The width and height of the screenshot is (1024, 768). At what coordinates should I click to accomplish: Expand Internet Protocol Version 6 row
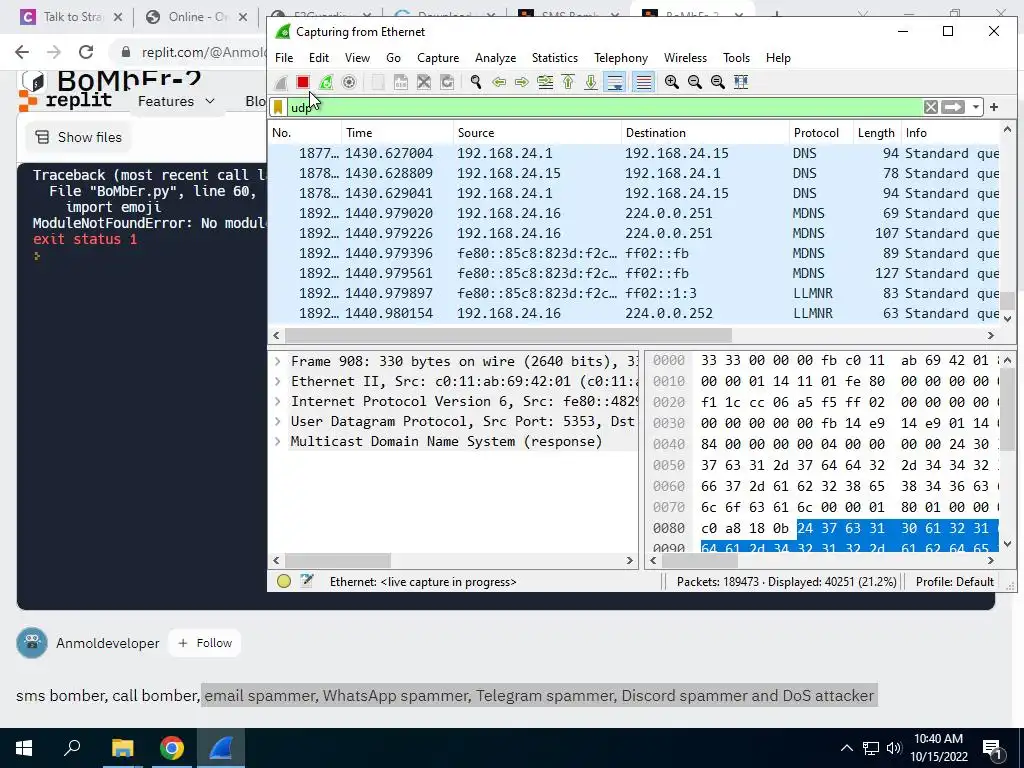[278, 402]
